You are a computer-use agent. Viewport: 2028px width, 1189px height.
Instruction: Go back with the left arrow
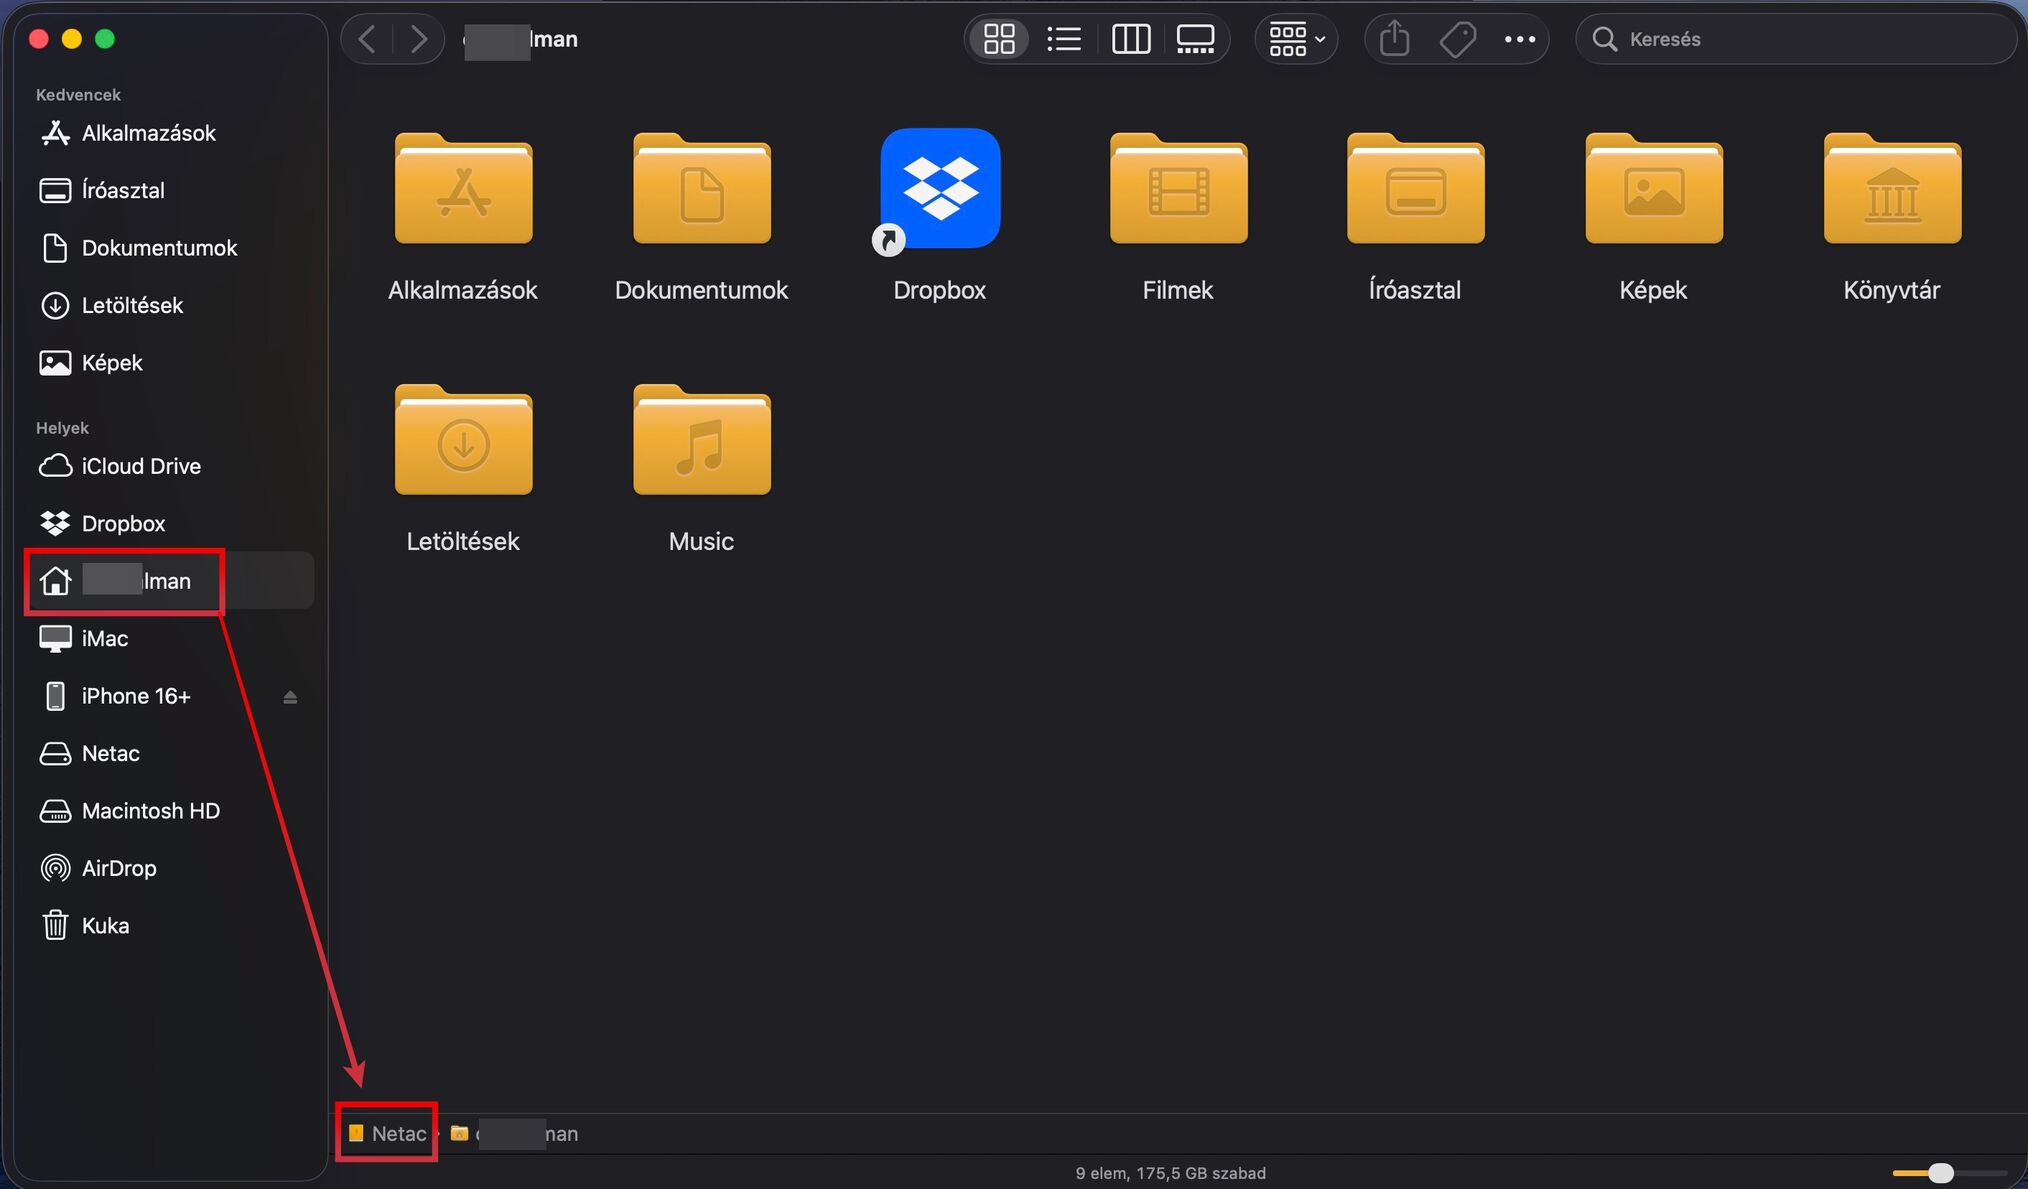tap(367, 39)
